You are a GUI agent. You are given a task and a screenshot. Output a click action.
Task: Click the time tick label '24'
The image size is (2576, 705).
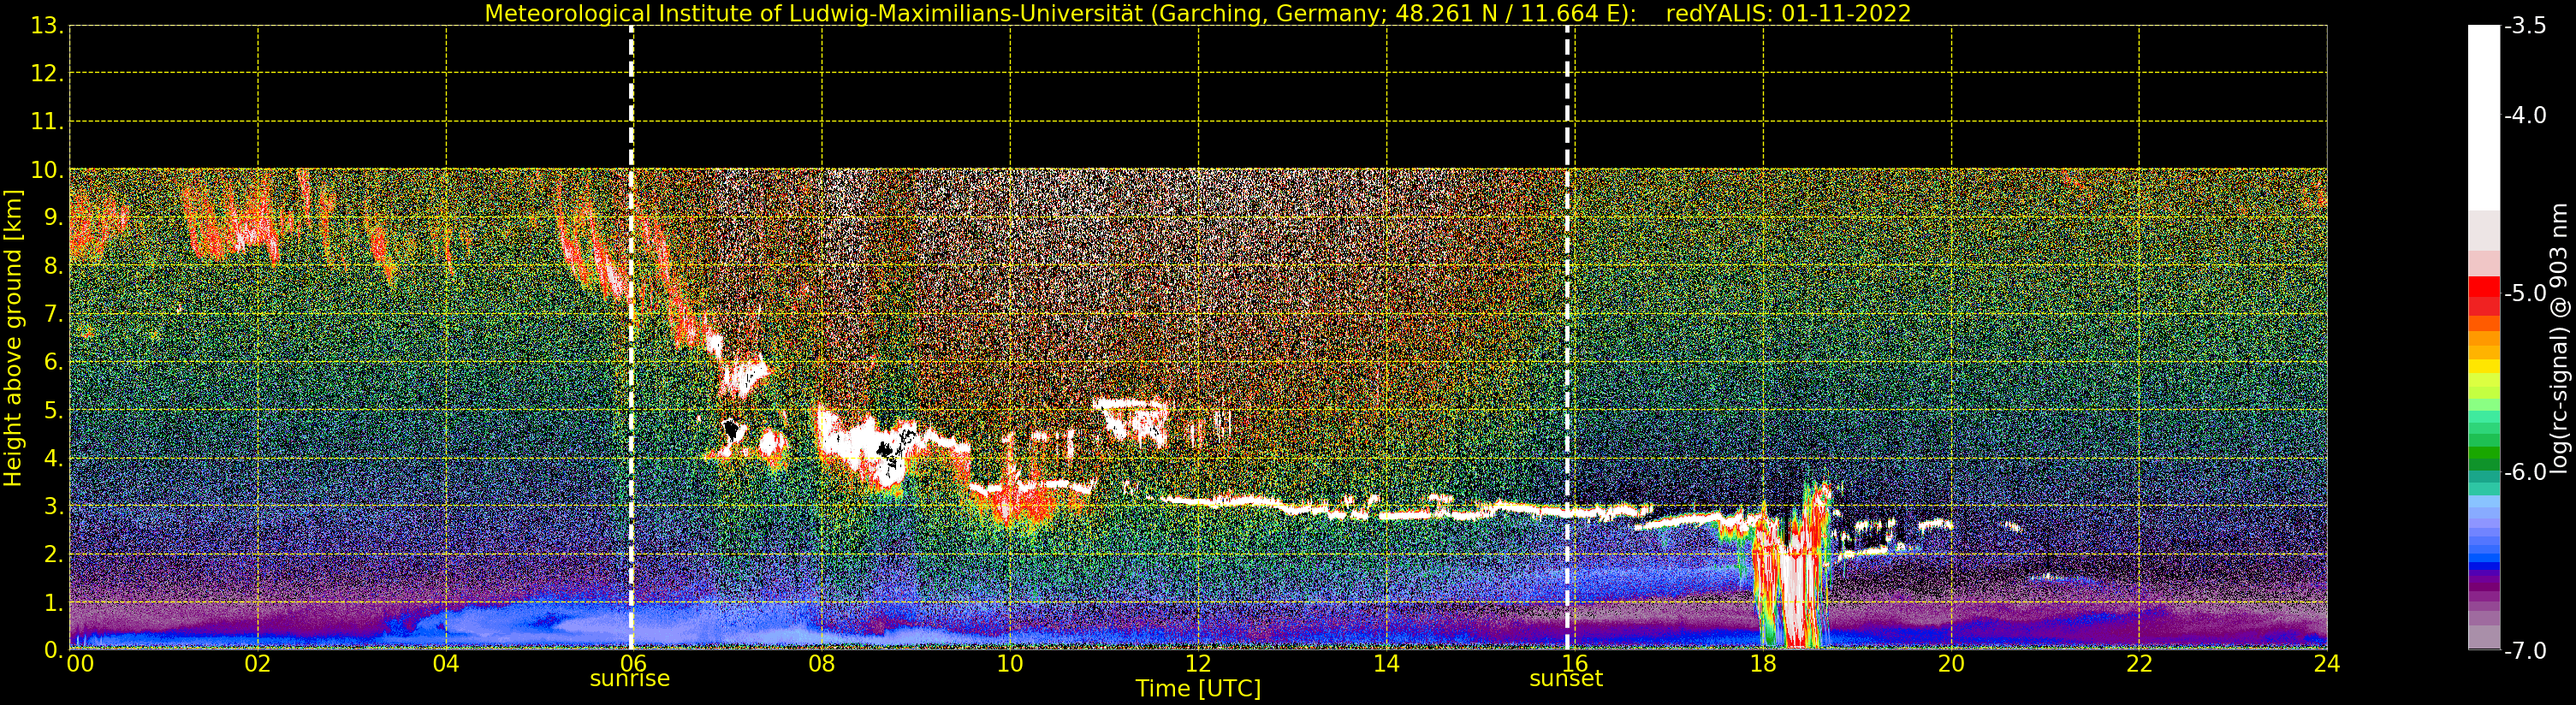point(2327,664)
